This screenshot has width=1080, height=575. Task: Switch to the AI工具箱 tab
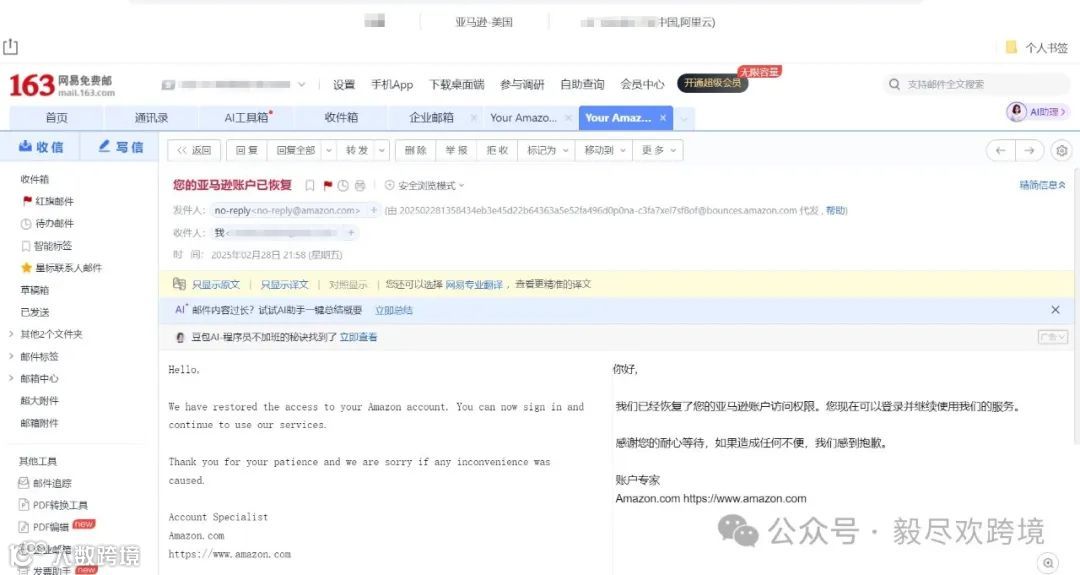click(247, 118)
